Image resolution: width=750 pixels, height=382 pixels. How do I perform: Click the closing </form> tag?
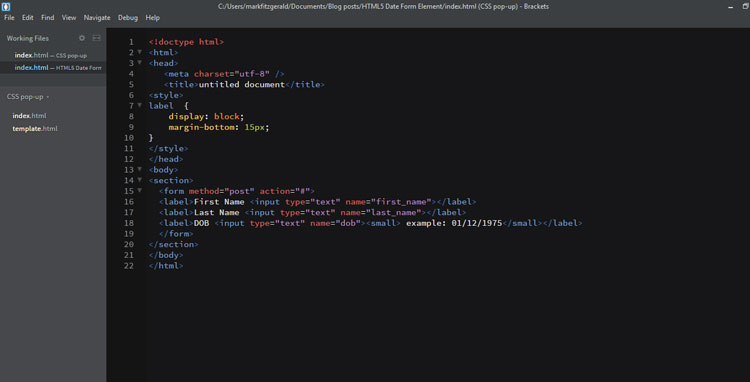(x=176, y=234)
